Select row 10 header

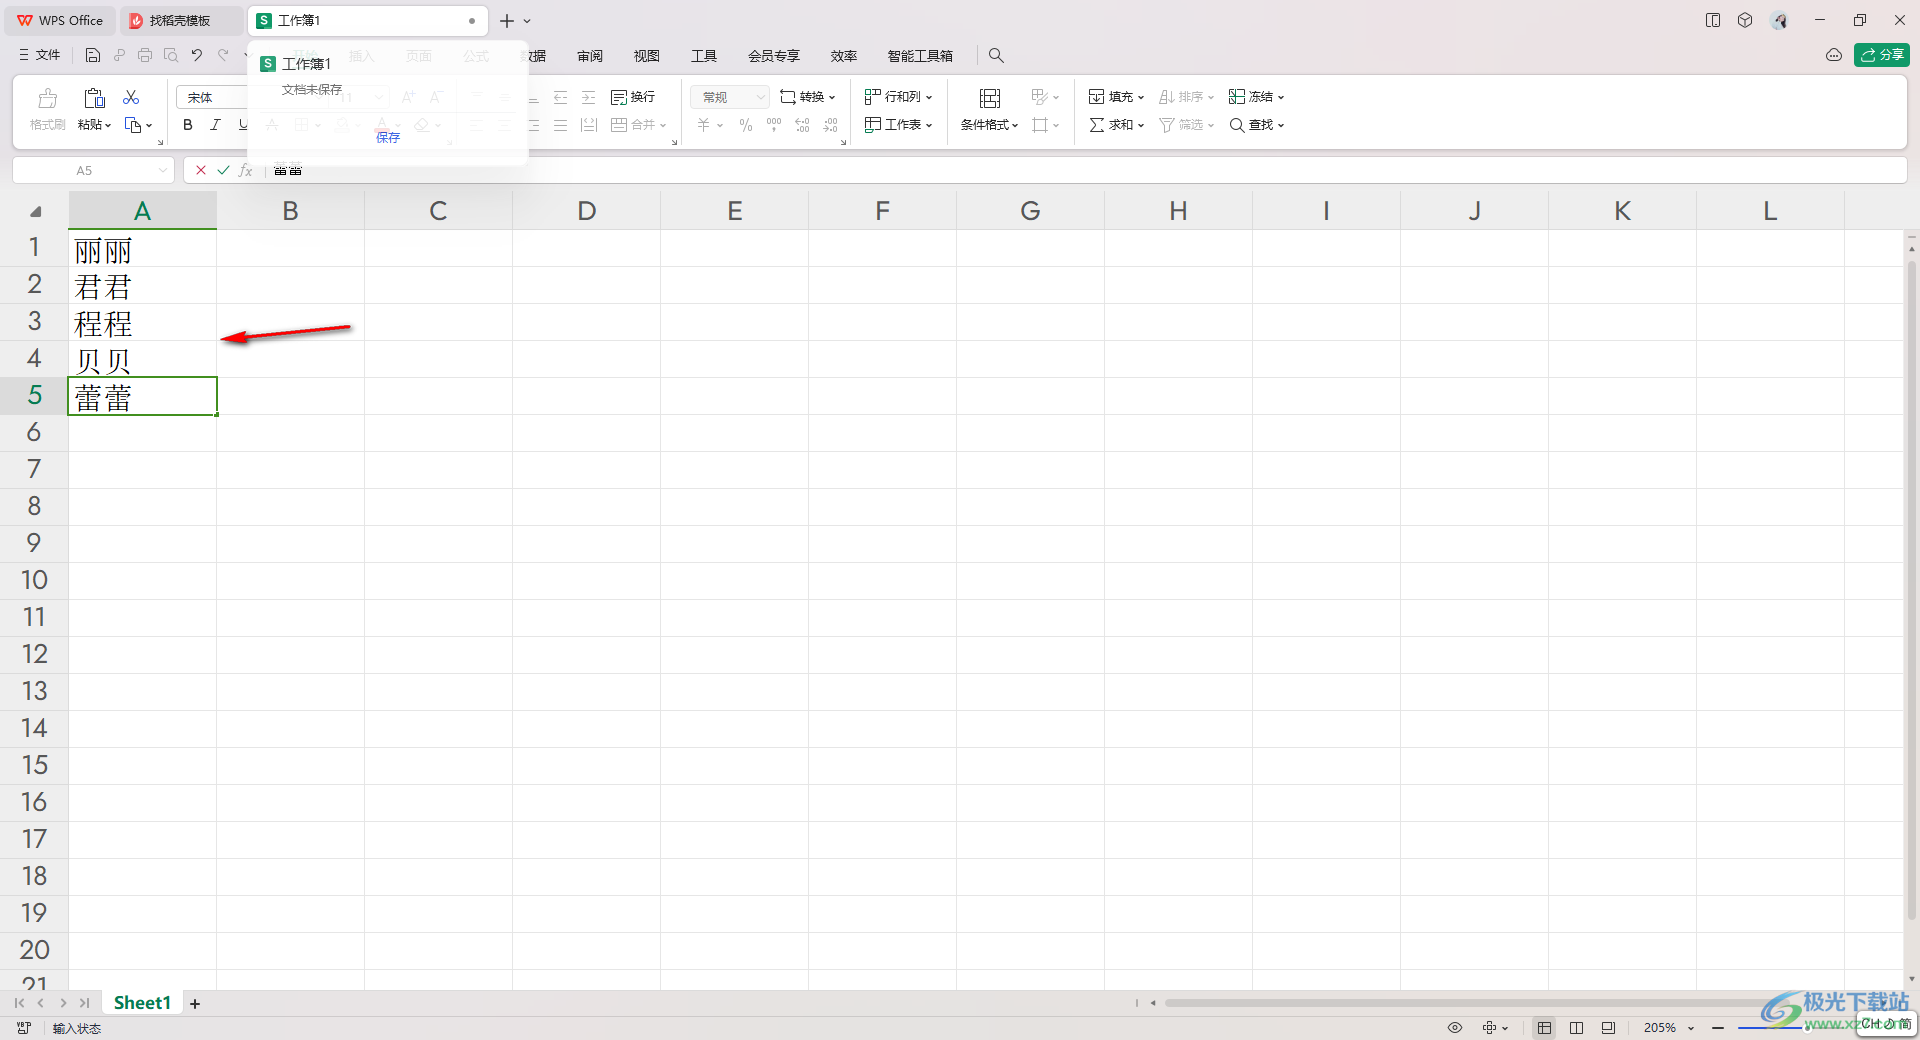tap(34, 580)
